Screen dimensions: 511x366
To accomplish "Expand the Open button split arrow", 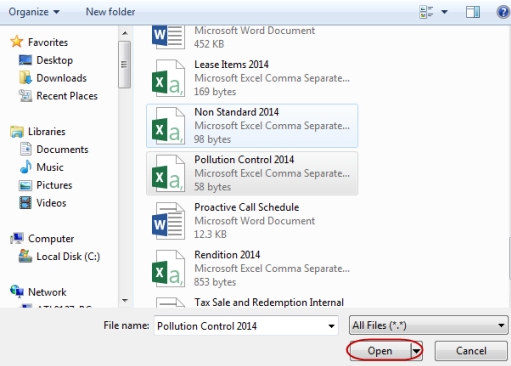I will 417,351.
